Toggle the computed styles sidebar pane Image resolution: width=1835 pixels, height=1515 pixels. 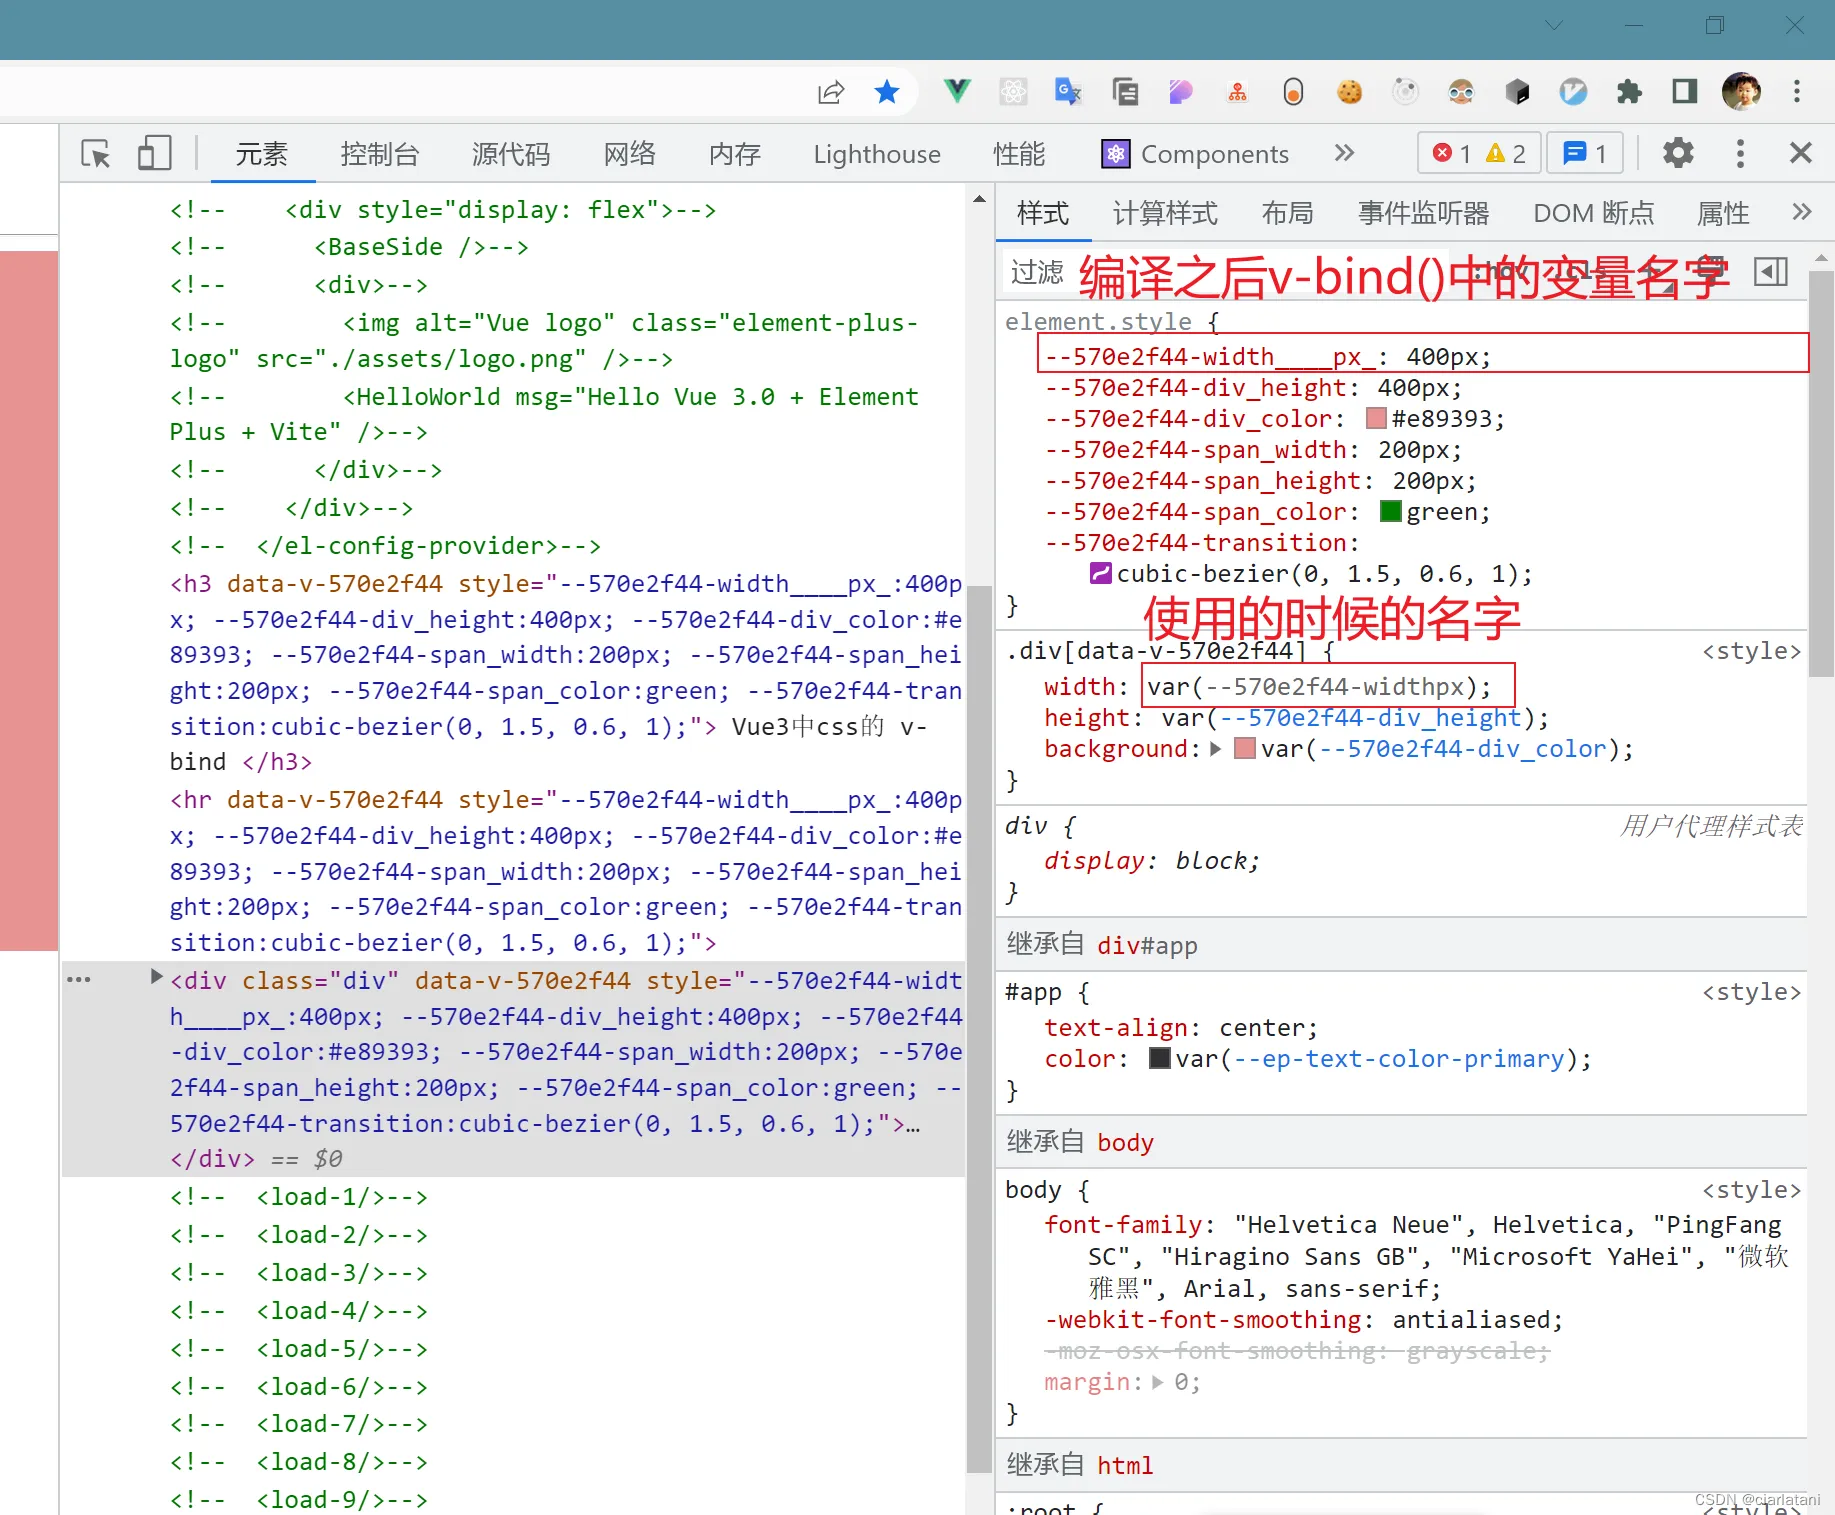[x=1770, y=272]
